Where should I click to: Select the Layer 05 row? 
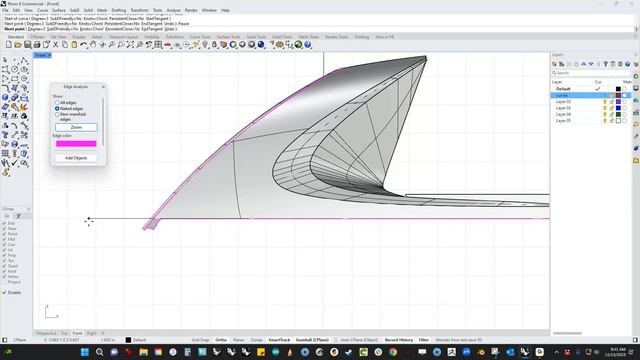click(591, 121)
